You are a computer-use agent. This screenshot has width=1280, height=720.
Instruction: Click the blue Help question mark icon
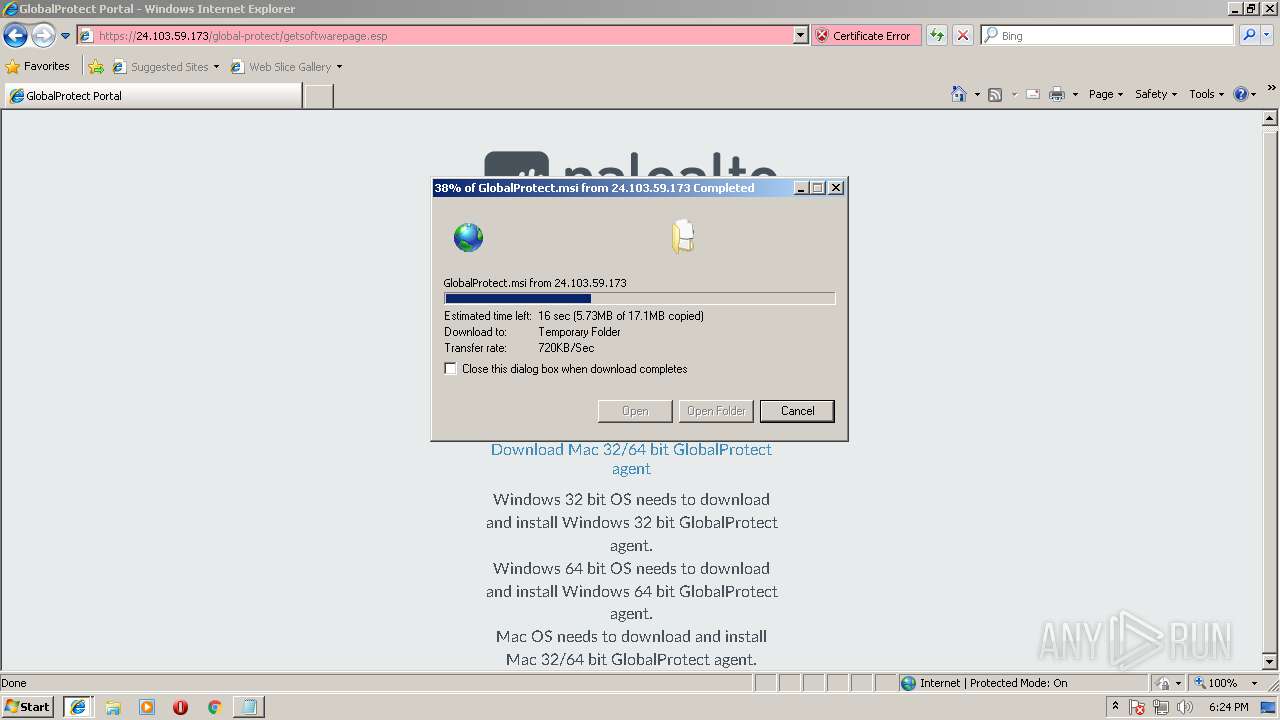[1241, 94]
